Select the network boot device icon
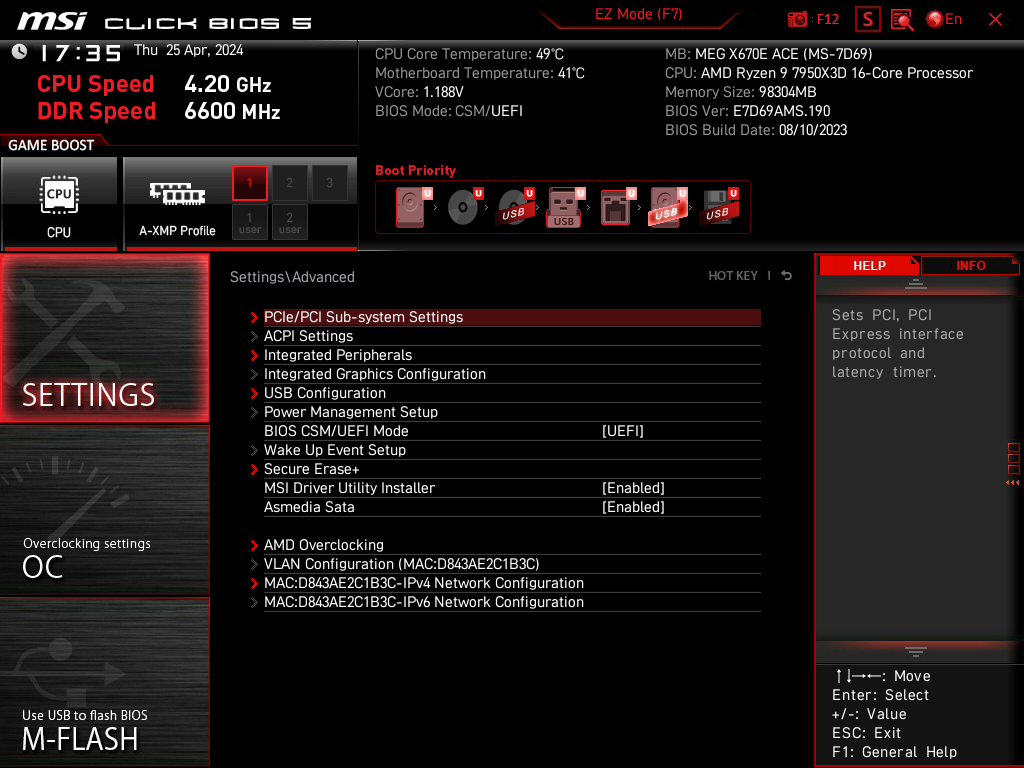 pyautogui.click(x=617, y=207)
